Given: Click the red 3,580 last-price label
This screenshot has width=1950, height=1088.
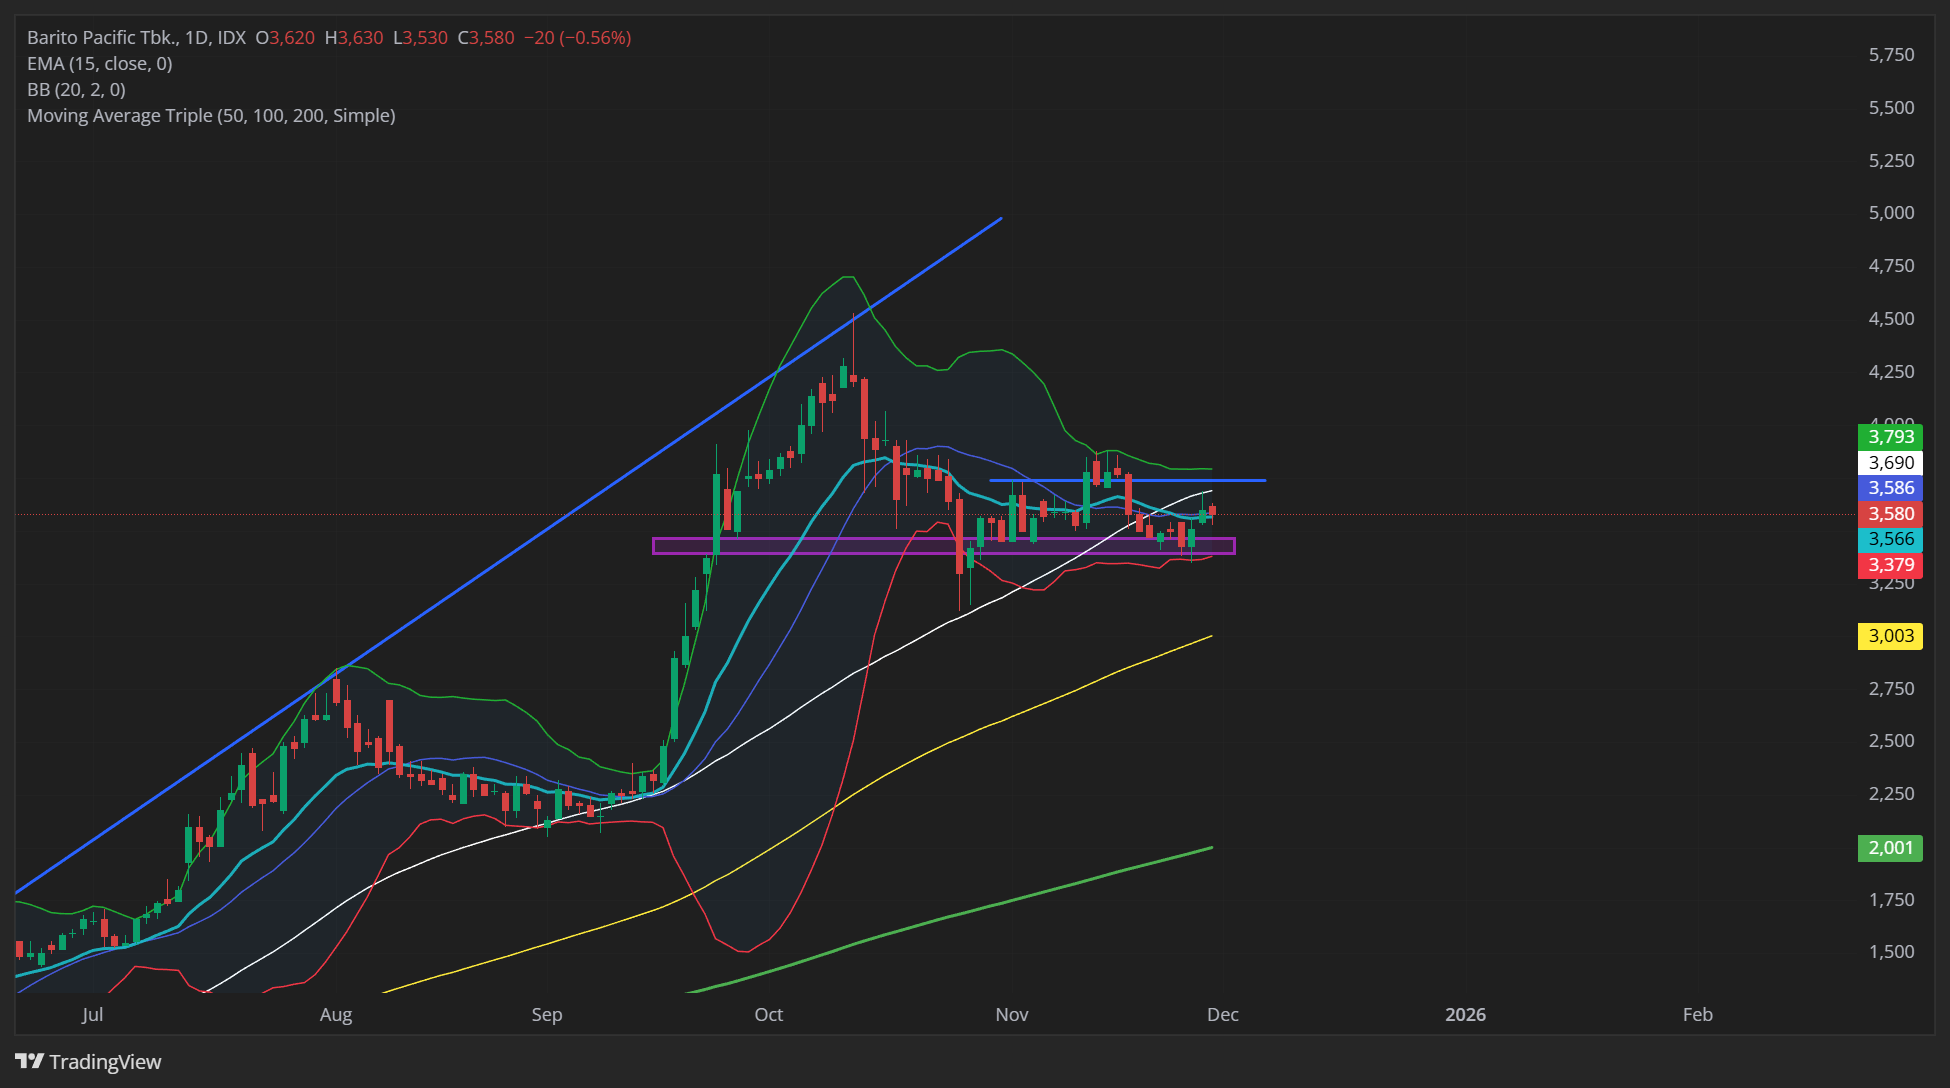Looking at the screenshot, I should click(x=1890, y=514).
